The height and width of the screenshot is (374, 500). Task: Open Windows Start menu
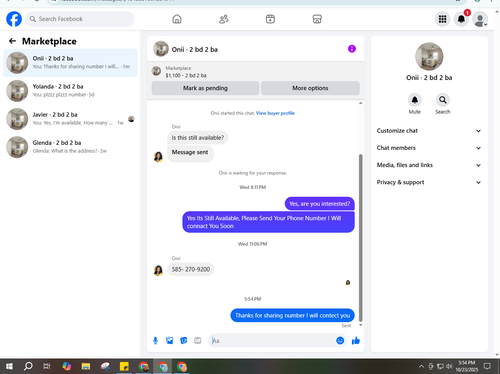(9, 366)
